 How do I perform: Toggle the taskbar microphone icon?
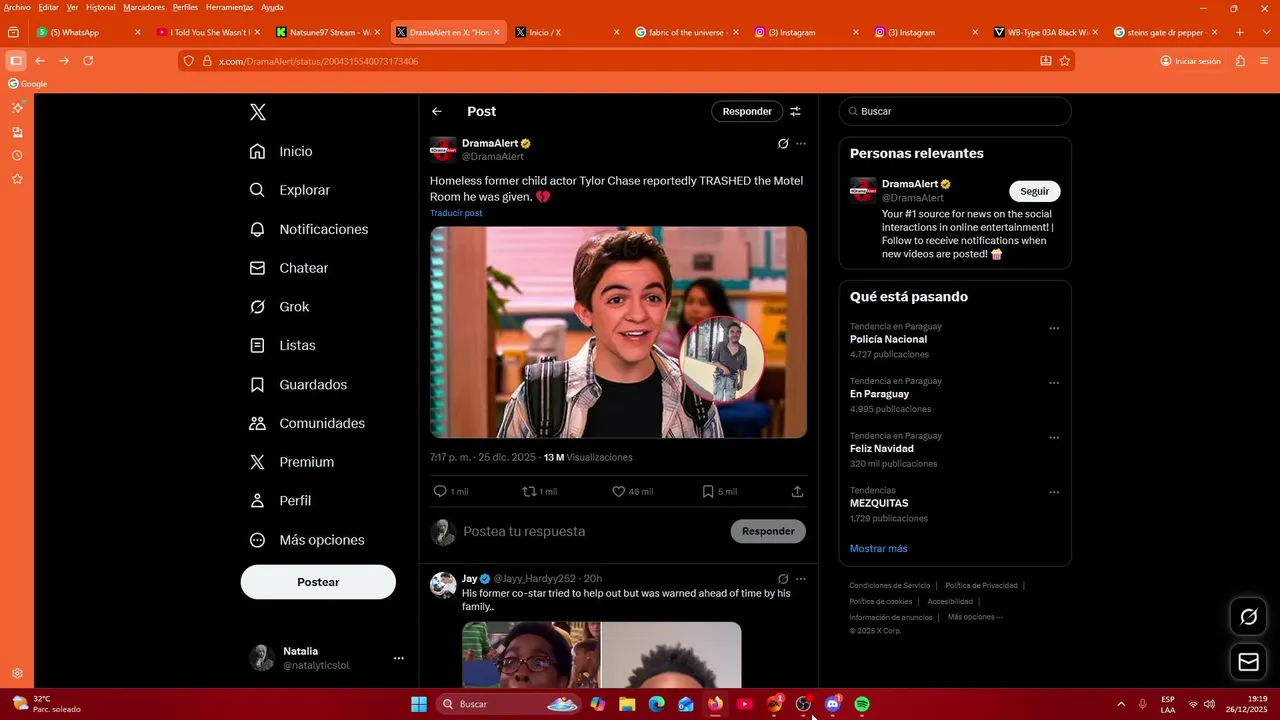point(1142,704)
